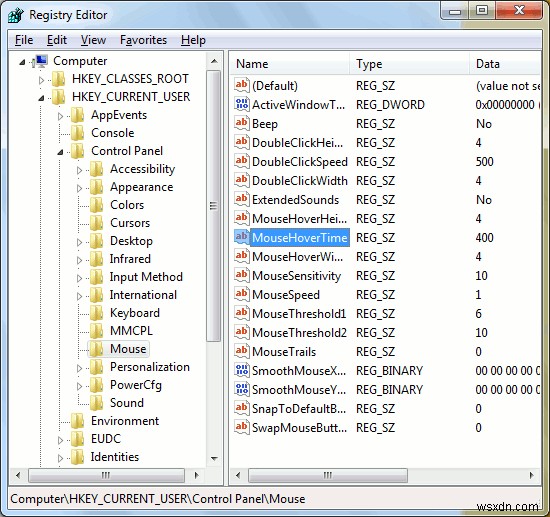The image size is (550, 517).
Task: Expand the PowerCfg key
Action: (79, 387)
